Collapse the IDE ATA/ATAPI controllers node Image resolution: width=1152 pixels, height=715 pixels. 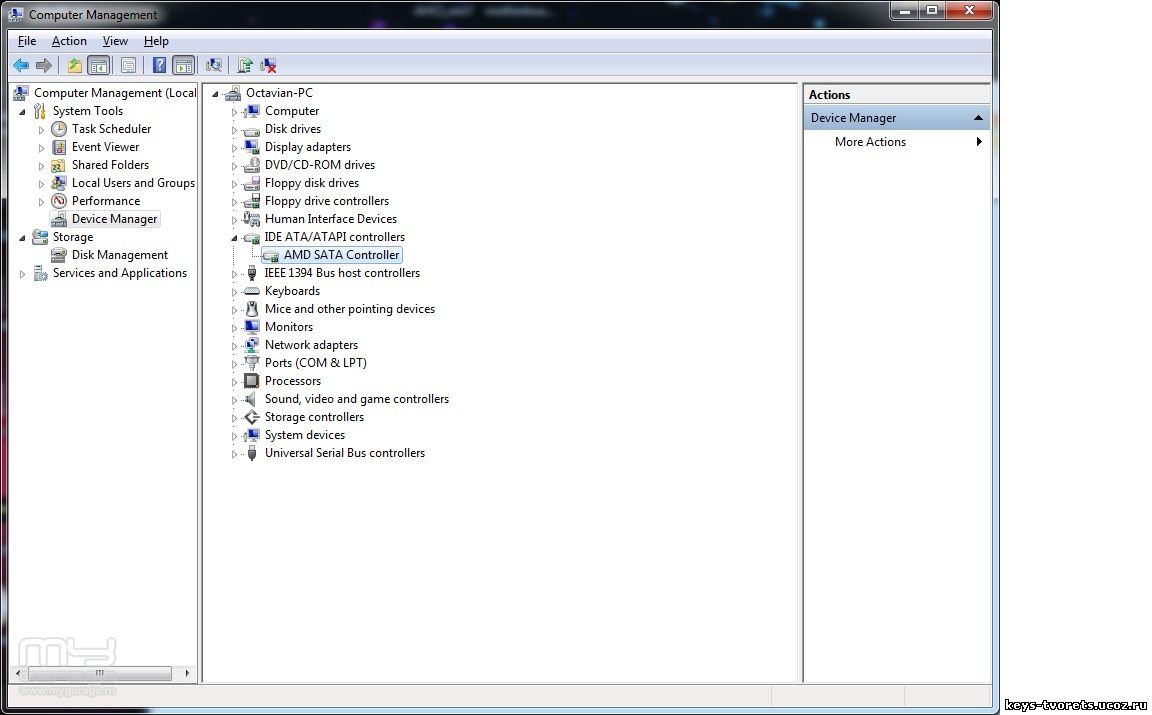(x=234, y=237)
